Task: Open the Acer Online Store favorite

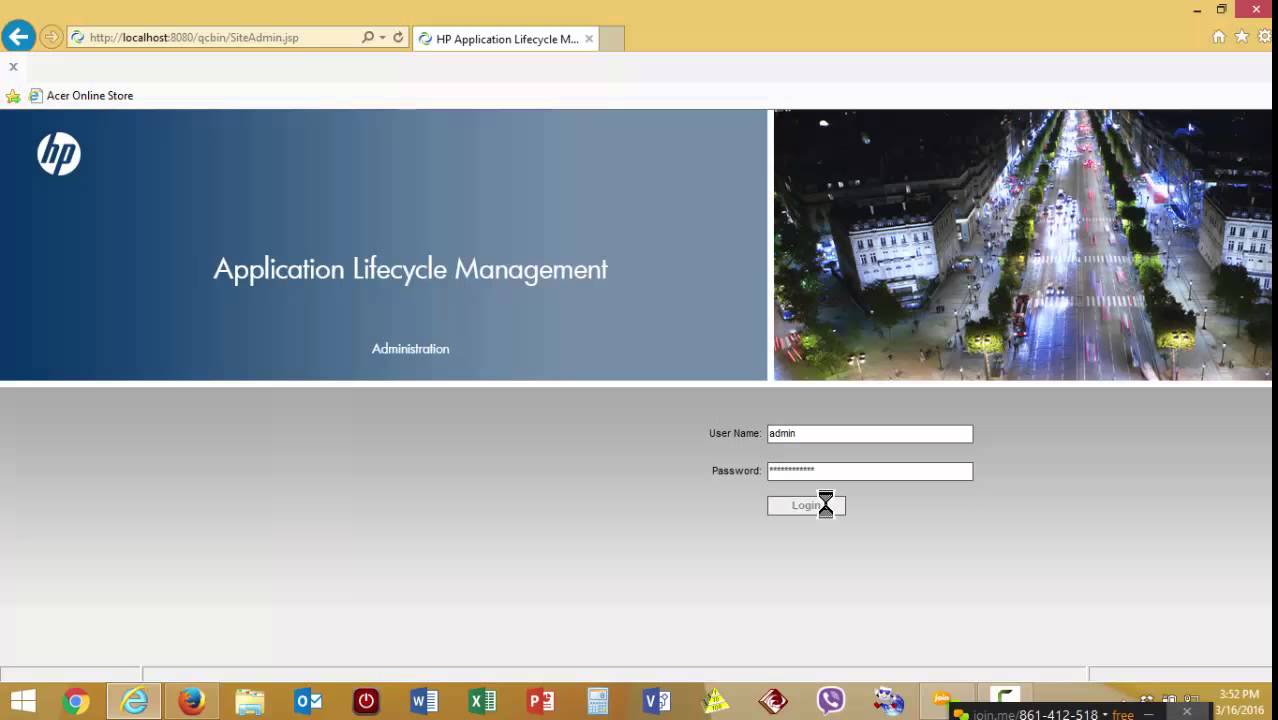Action: [81, 96]
